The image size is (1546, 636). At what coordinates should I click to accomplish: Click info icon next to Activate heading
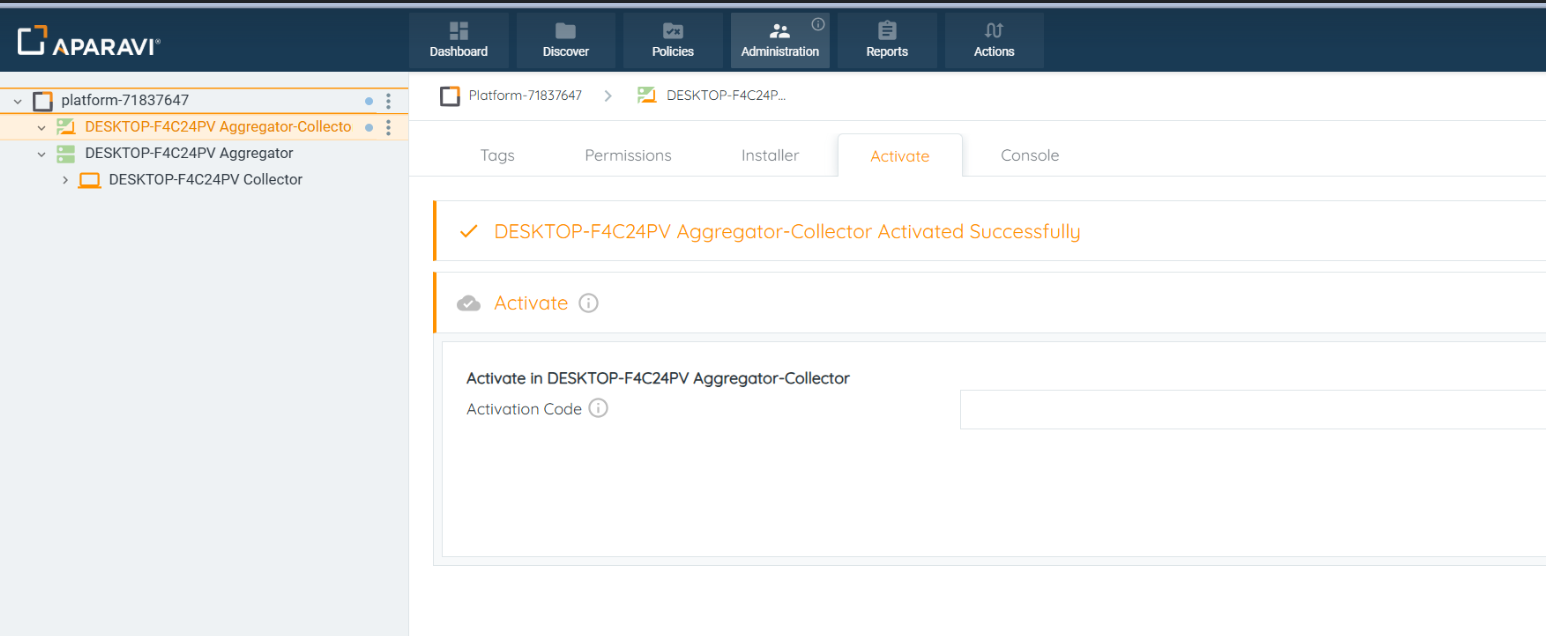click(589, 303)
